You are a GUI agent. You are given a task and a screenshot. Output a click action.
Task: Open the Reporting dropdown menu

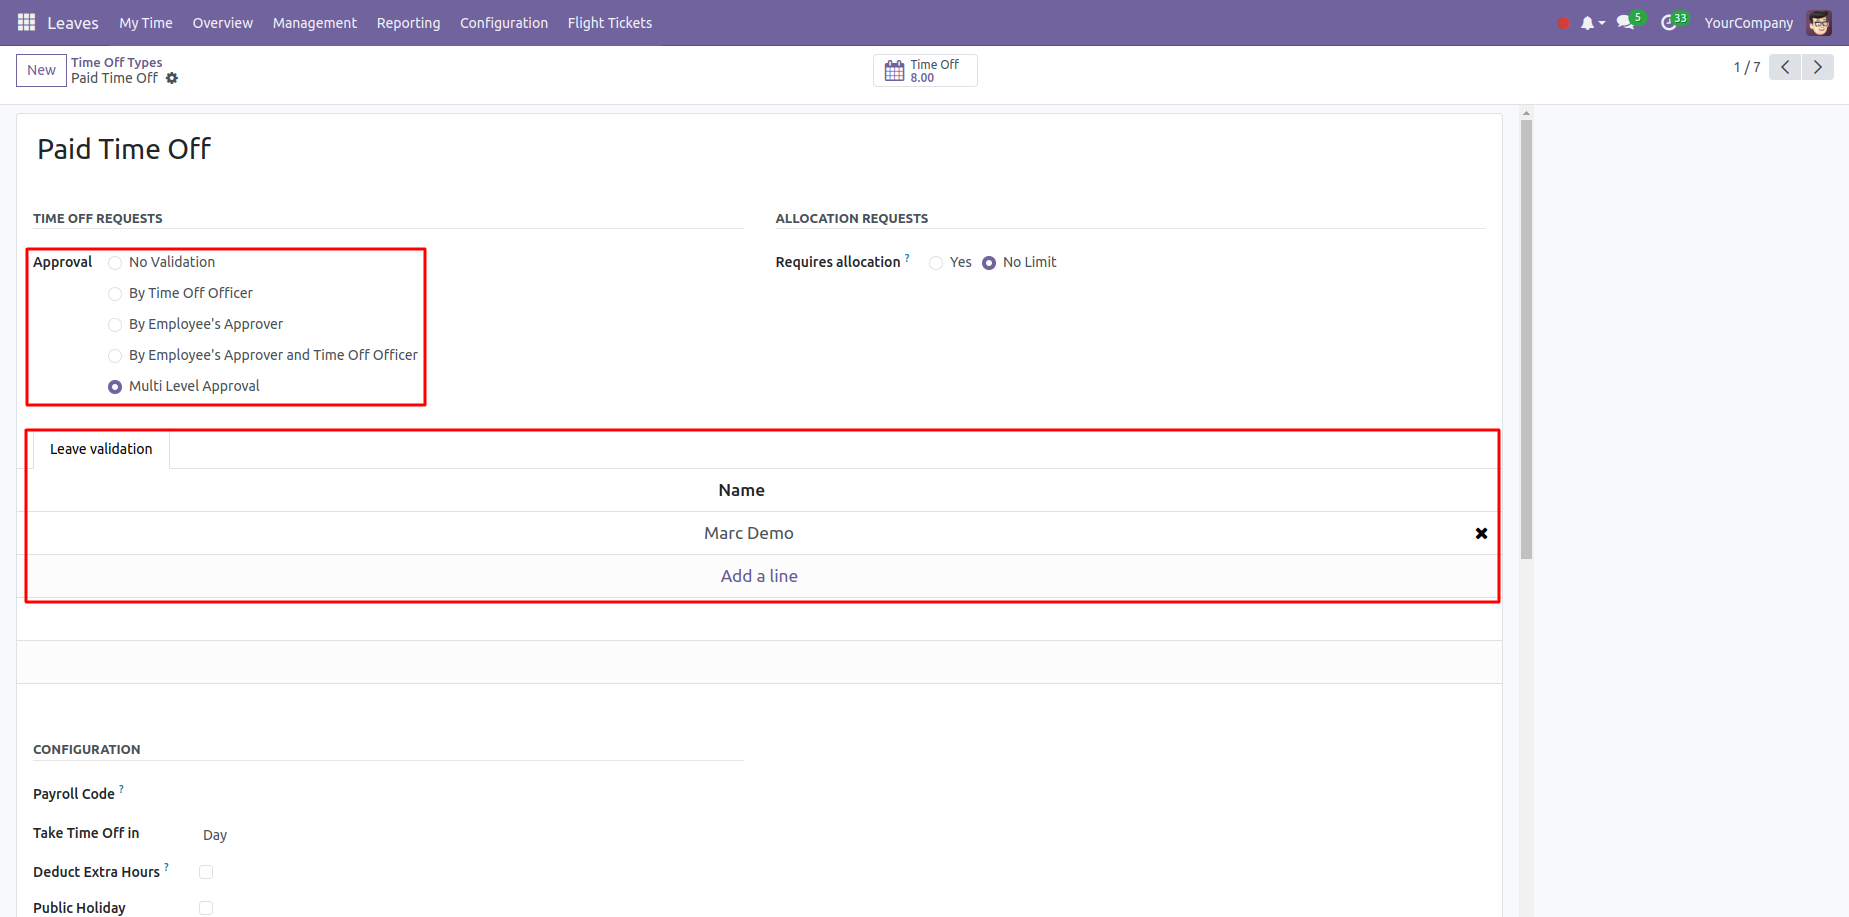click(408, 23)
